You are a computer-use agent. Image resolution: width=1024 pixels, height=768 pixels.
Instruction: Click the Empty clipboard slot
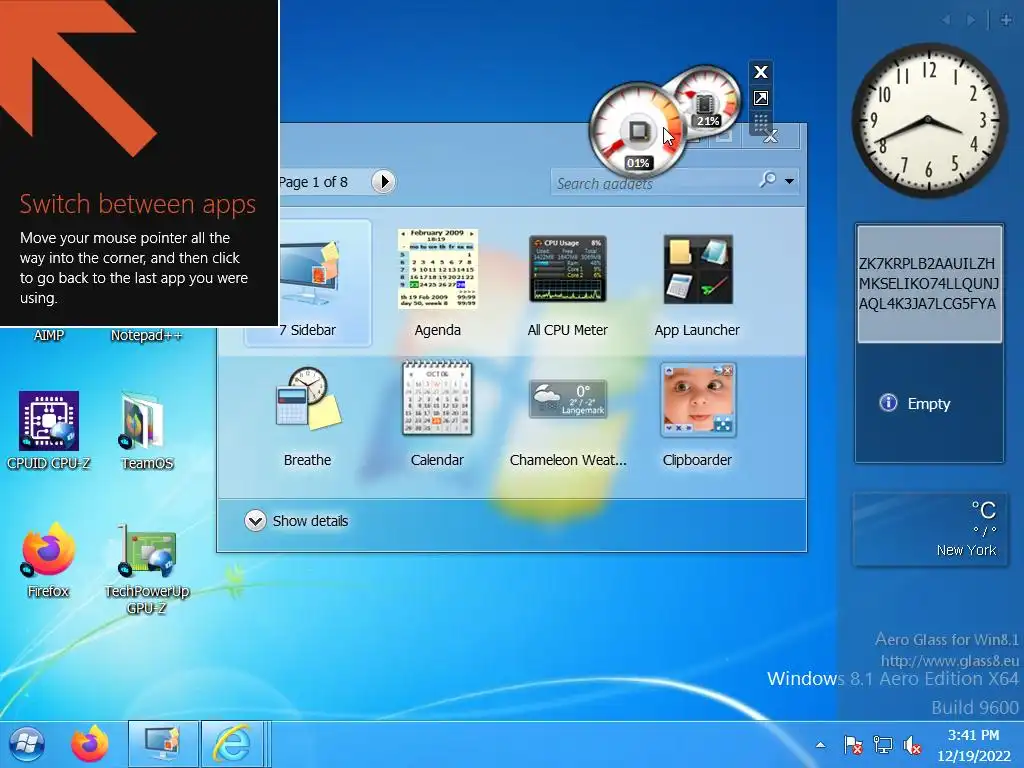point(929,404)
